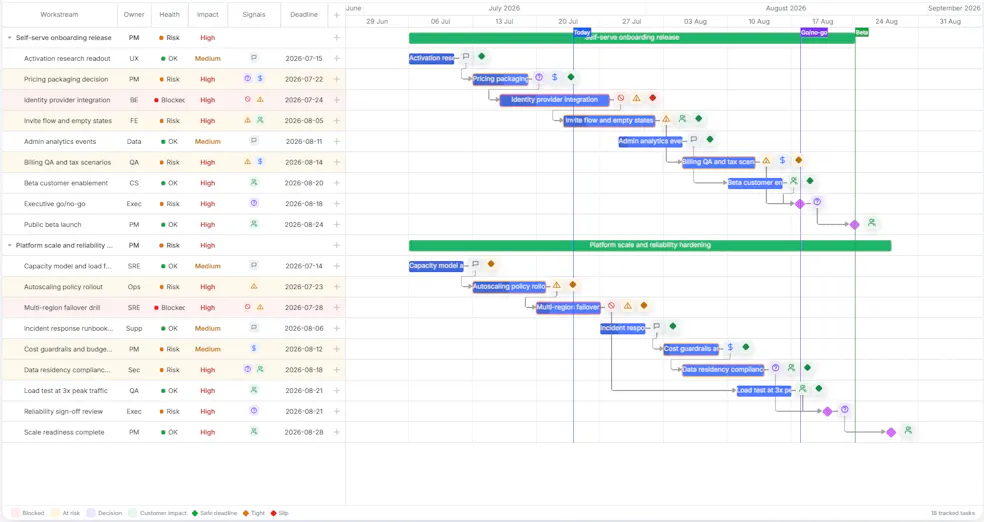
Task: Click deadline 2026-08-28 in Scale readiness row
Action: (304, 432)
